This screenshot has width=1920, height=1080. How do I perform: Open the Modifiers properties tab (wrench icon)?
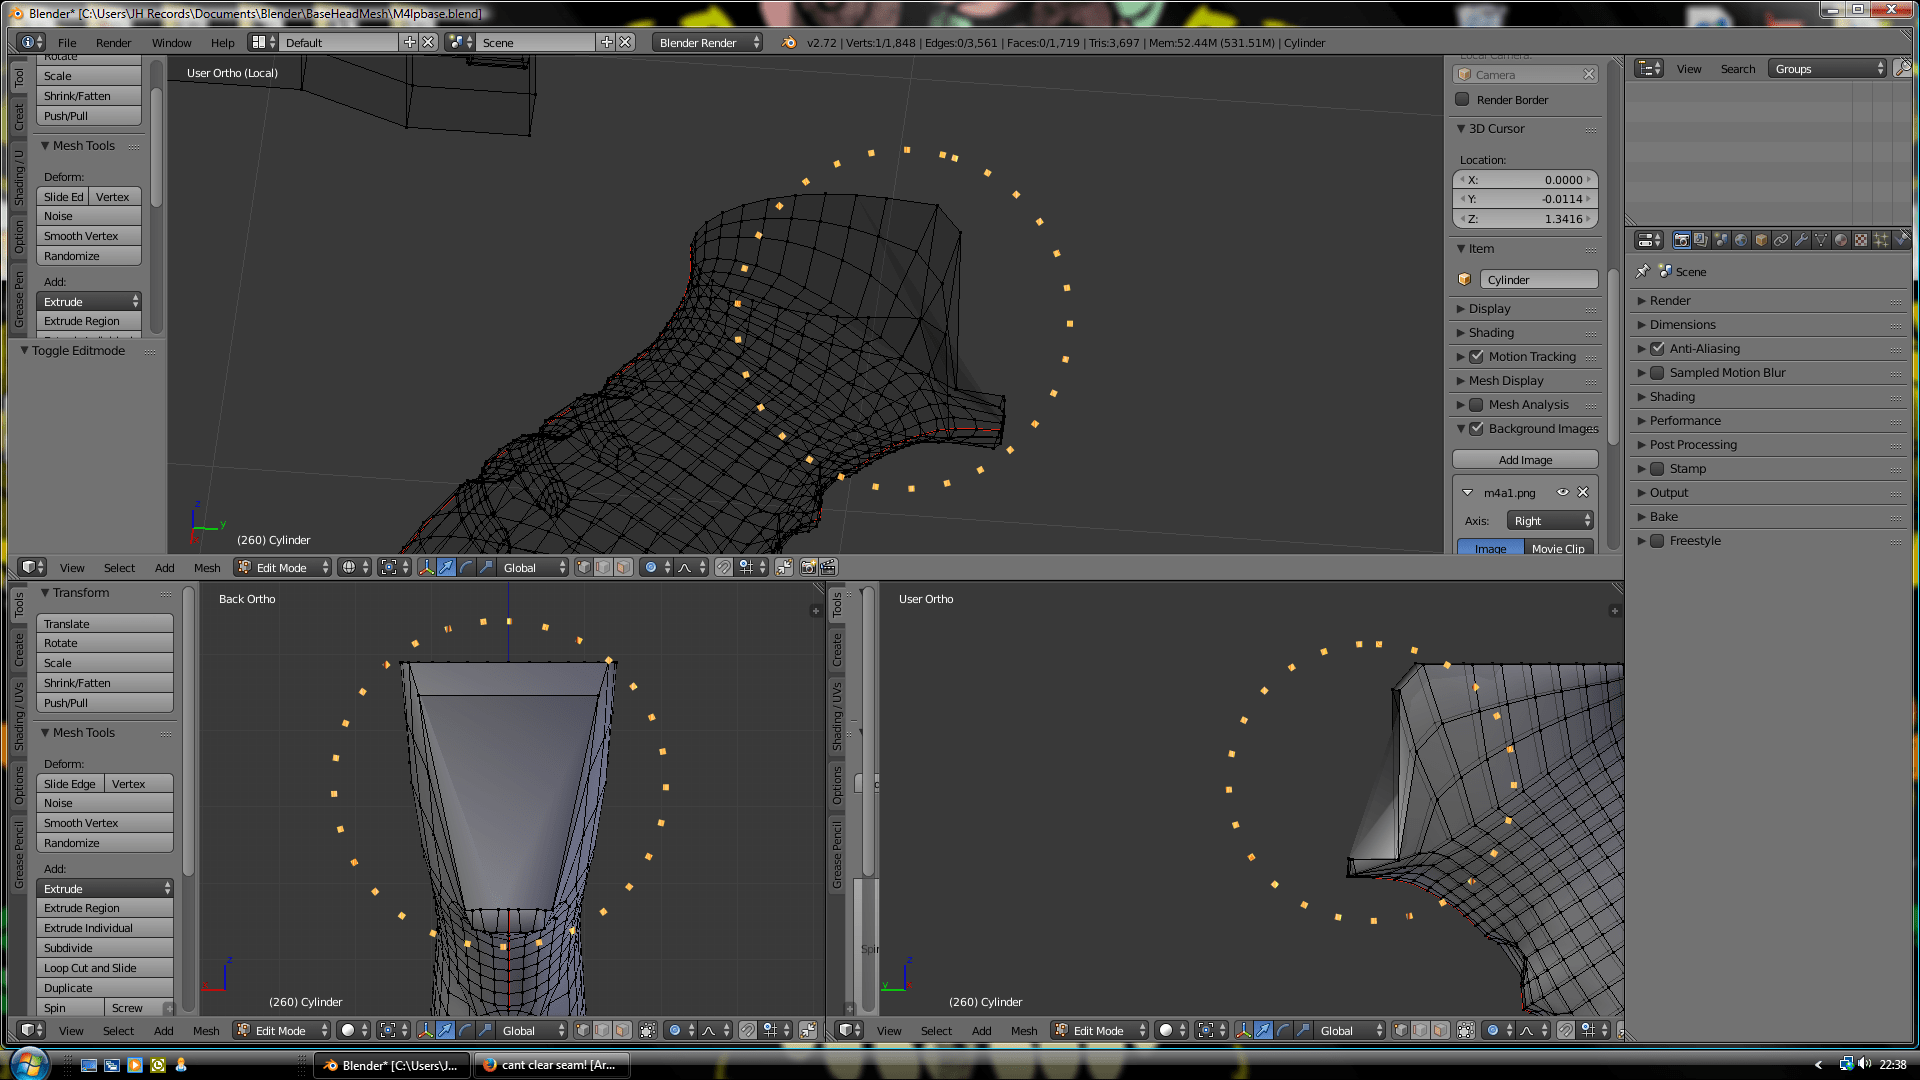pos(1801,240)
